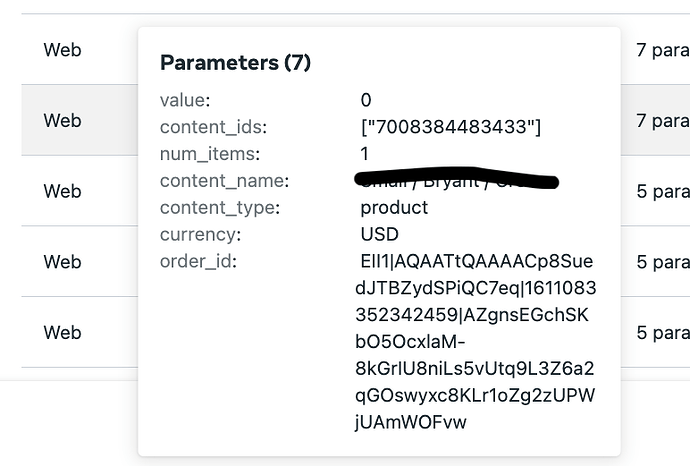The image size is (690, 466).
Task: Click the Parameters (7) popup heading
Action: (x=235, y=63)
